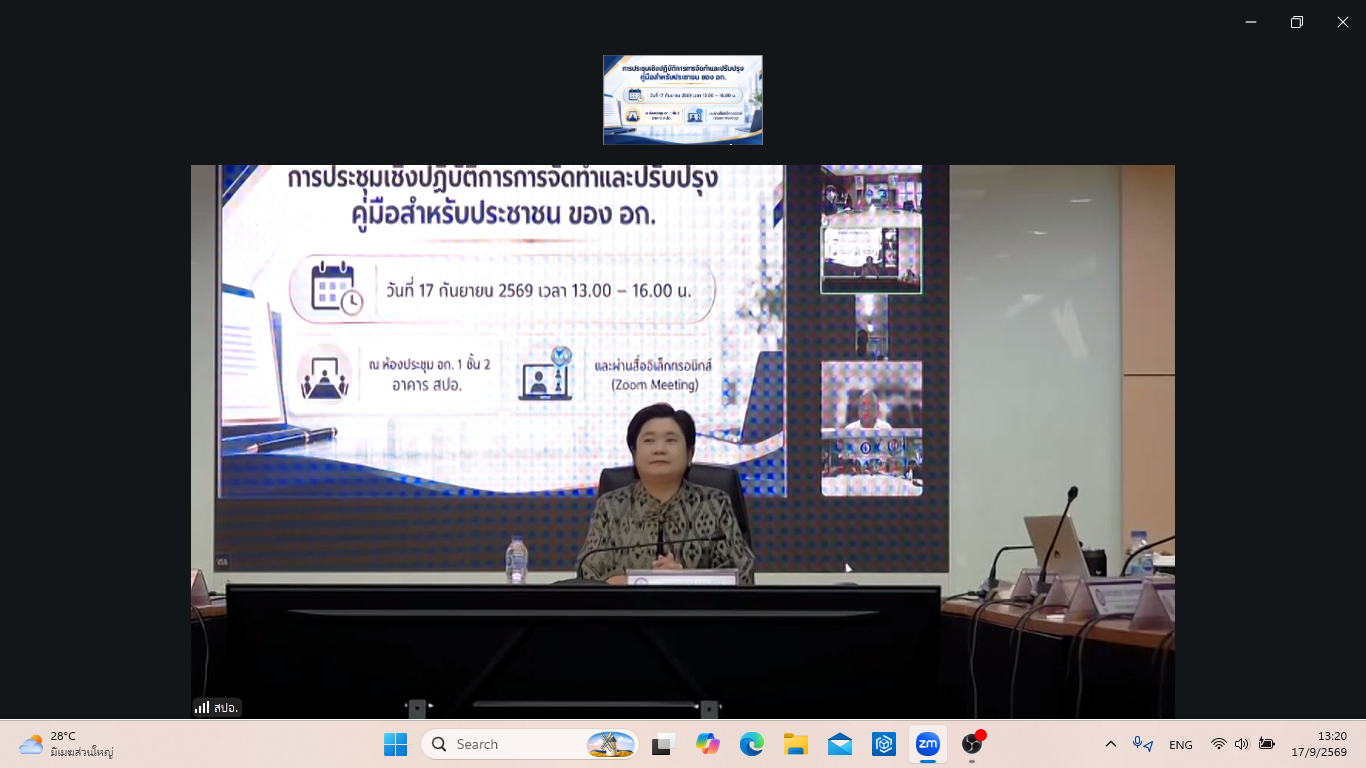
Task: Click the taskbar Search box
Action: [x=530, y=744]
